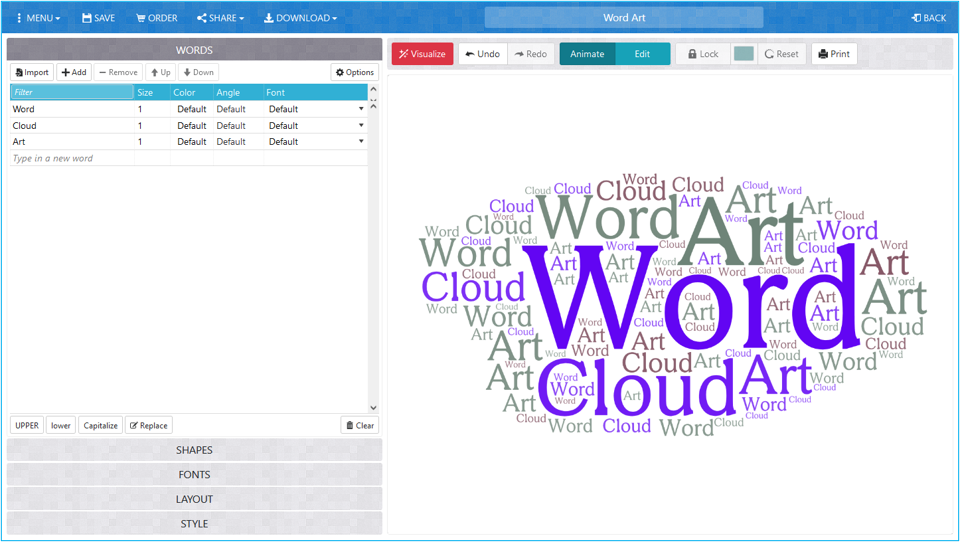Click Remove to delete selected word
960x542 pixels.
tap(118, 72)
